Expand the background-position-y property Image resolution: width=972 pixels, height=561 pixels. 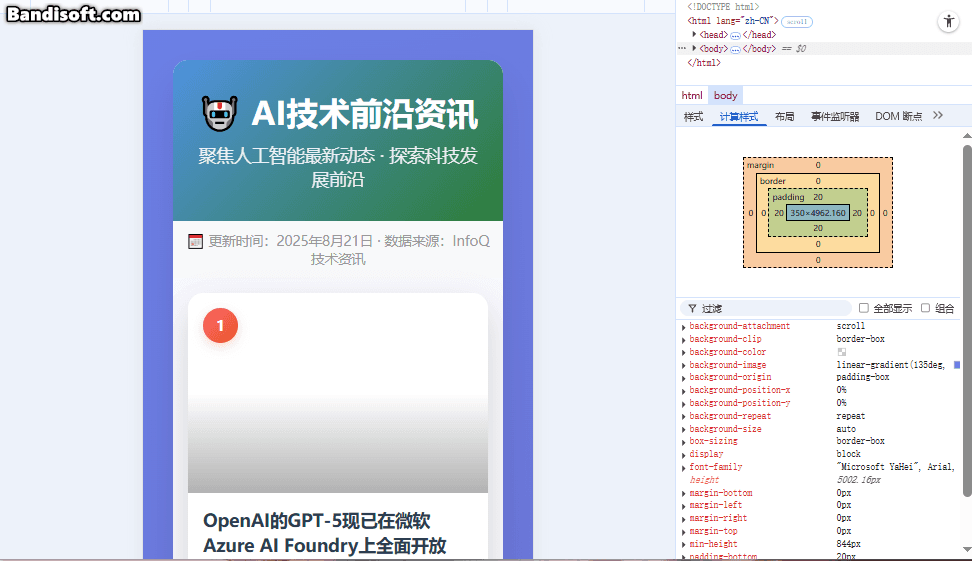click(x=684, y=404)
